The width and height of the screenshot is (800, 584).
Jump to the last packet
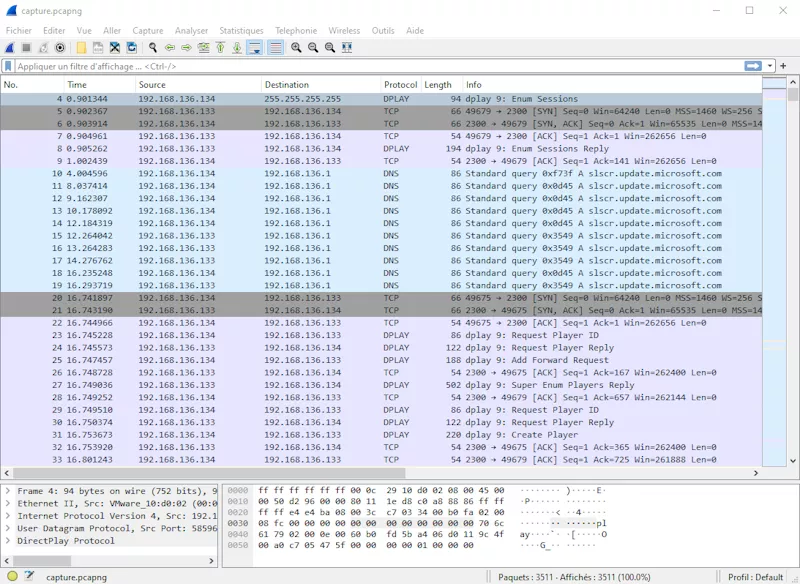(x=237, y=48)
